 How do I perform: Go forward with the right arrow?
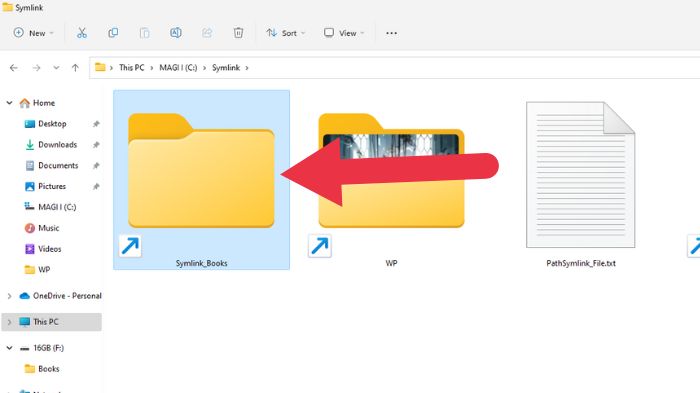pyautogui.click(x=36, y=68)
